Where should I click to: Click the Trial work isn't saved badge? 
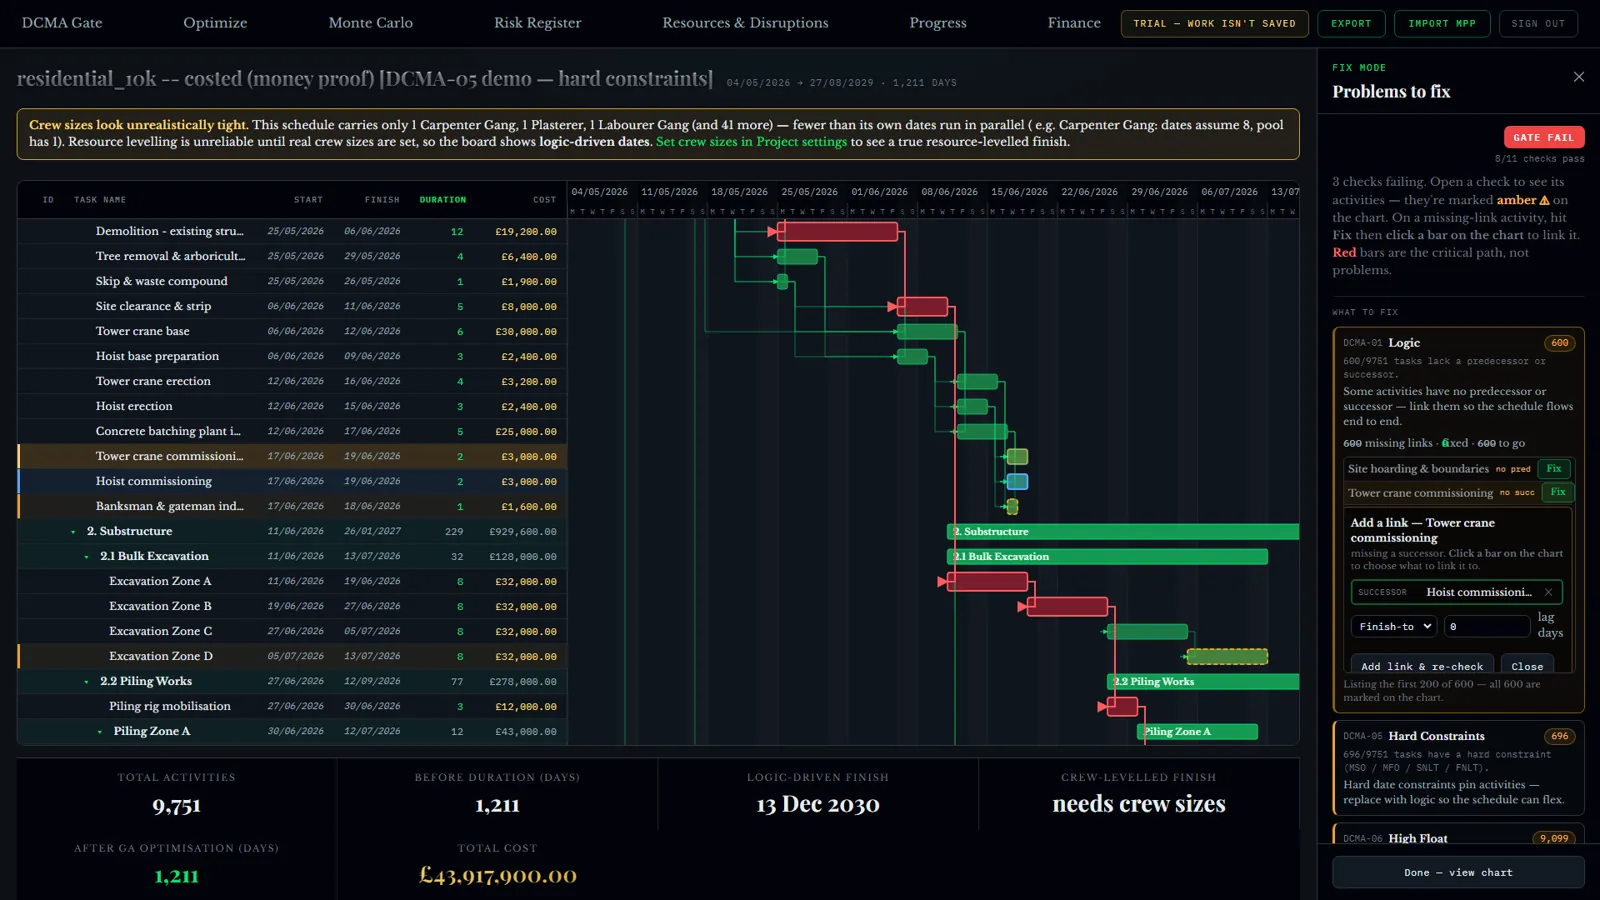pyautogui.click(x=1214, y=24)
